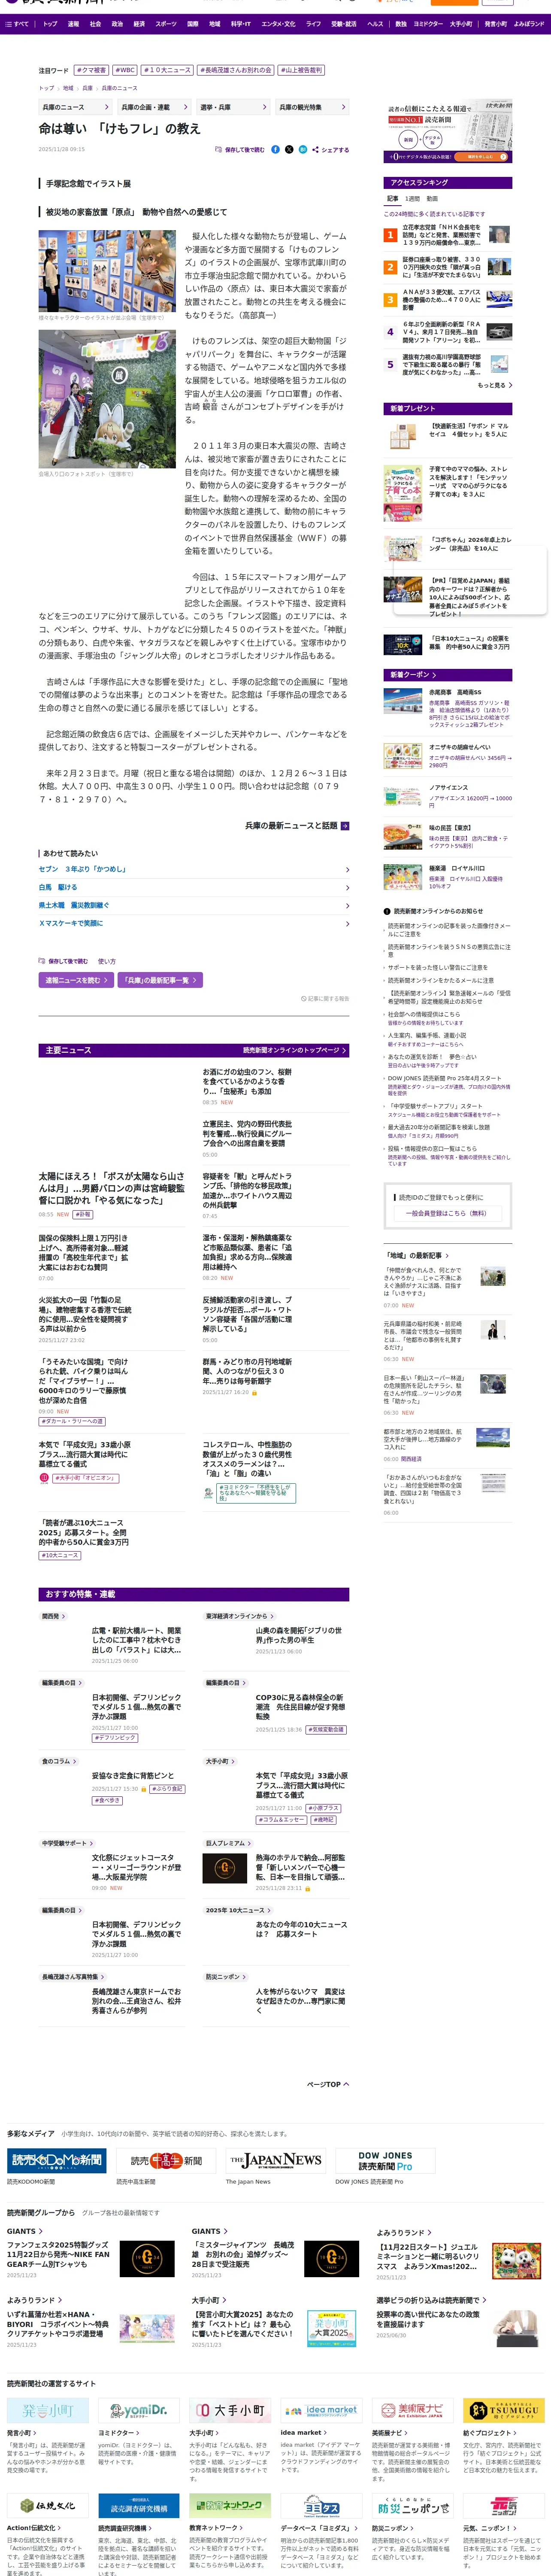Viewport: 551px width, 2576px height.
Task: Save article with 保存して後で読む at top
Action: click(240, 150)
